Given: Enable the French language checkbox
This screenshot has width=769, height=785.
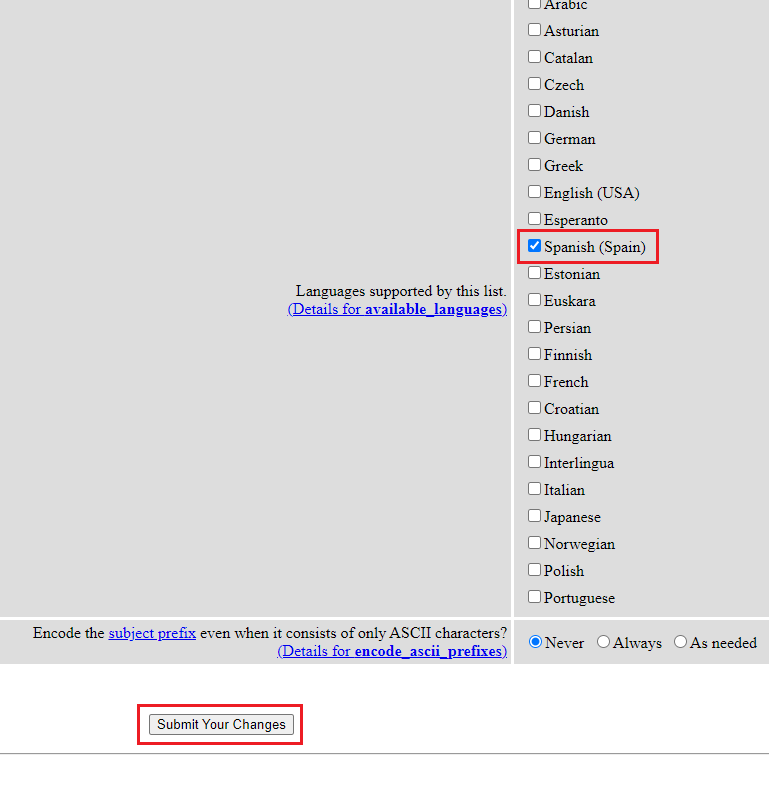Looking at the screenshot, I should (535, 381).
